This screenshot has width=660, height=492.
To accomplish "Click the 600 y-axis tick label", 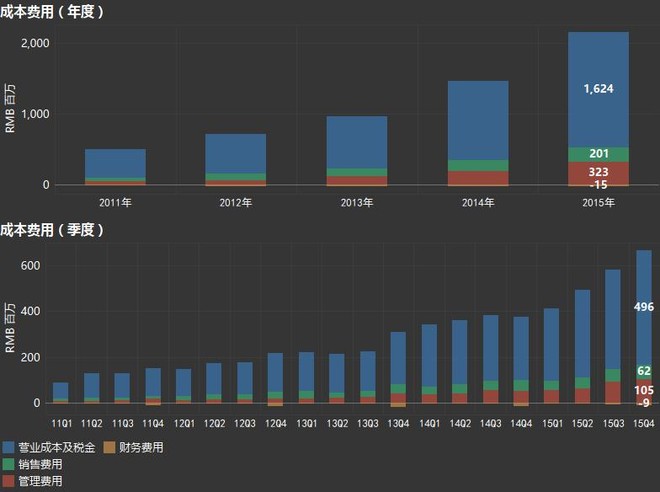I will tap(30, 266).
